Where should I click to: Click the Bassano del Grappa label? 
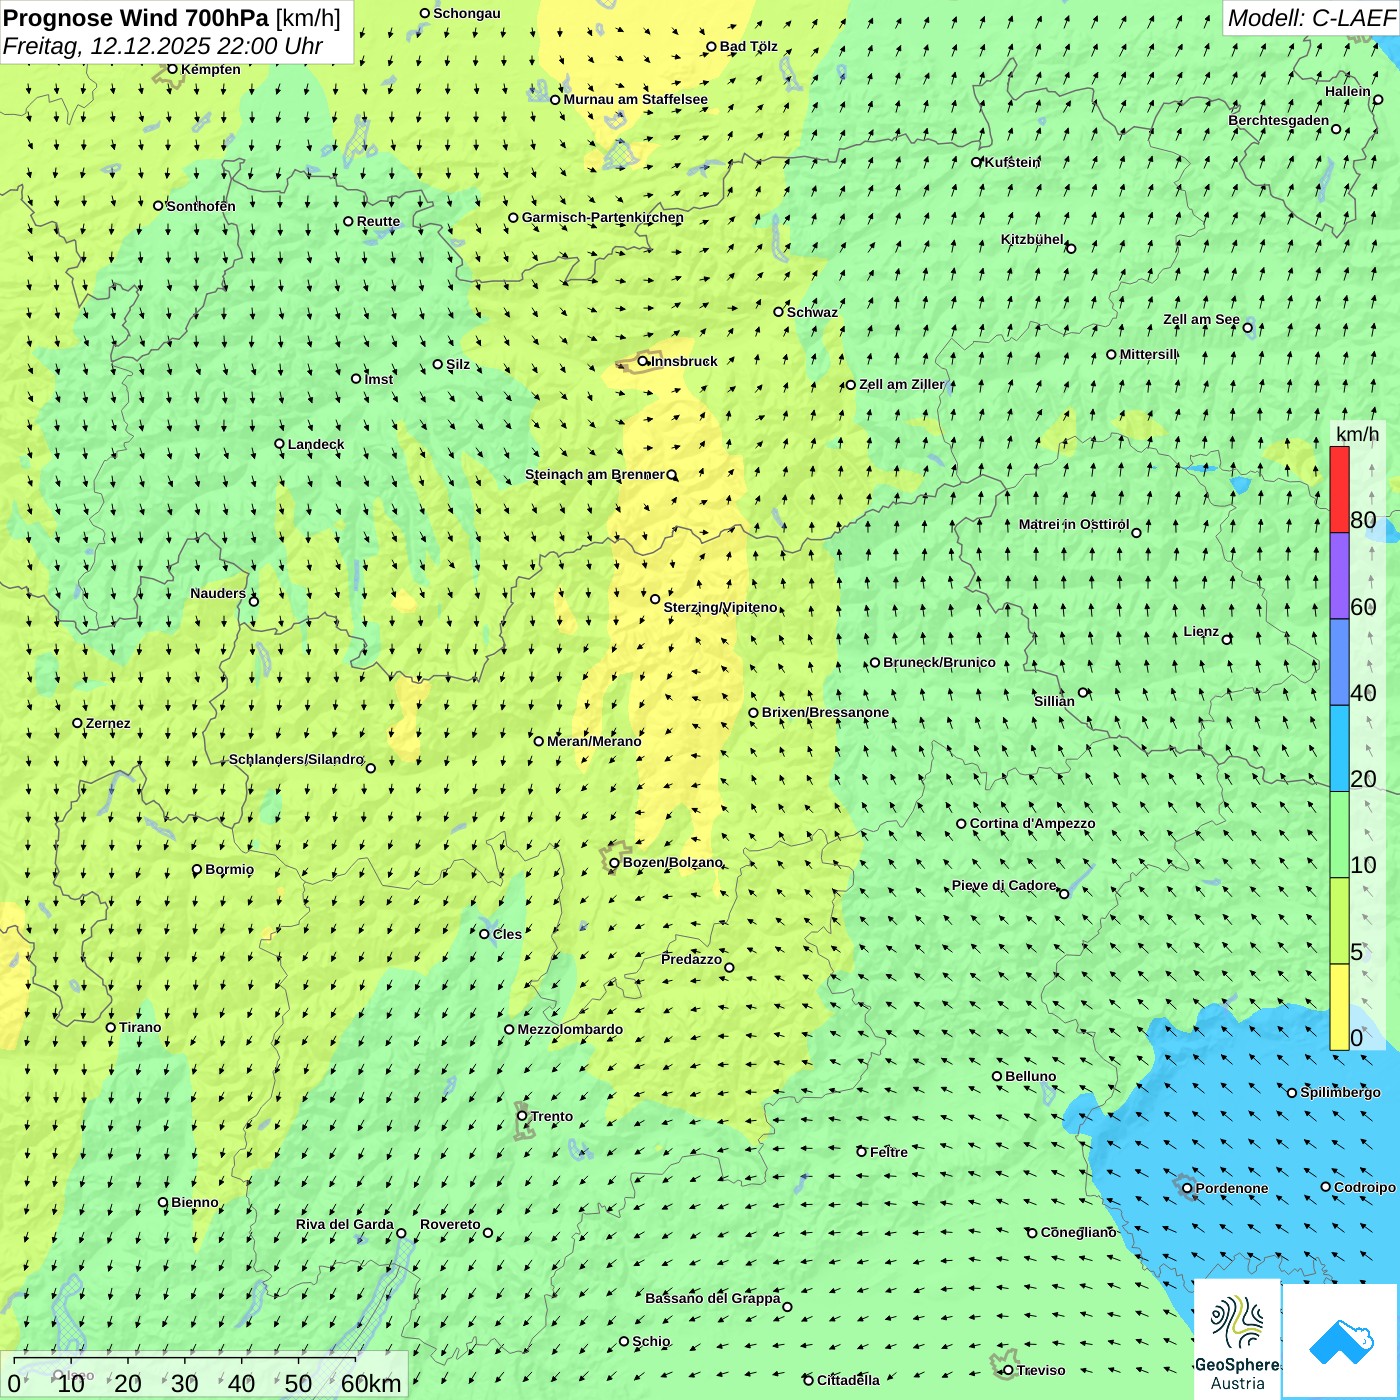point(712,1298)
